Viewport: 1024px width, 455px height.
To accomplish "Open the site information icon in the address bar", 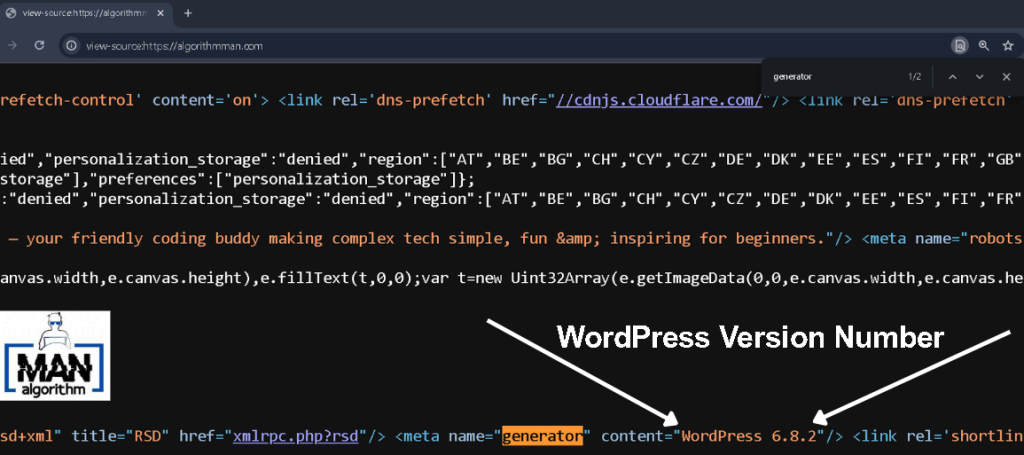I will tap(72, 46).
